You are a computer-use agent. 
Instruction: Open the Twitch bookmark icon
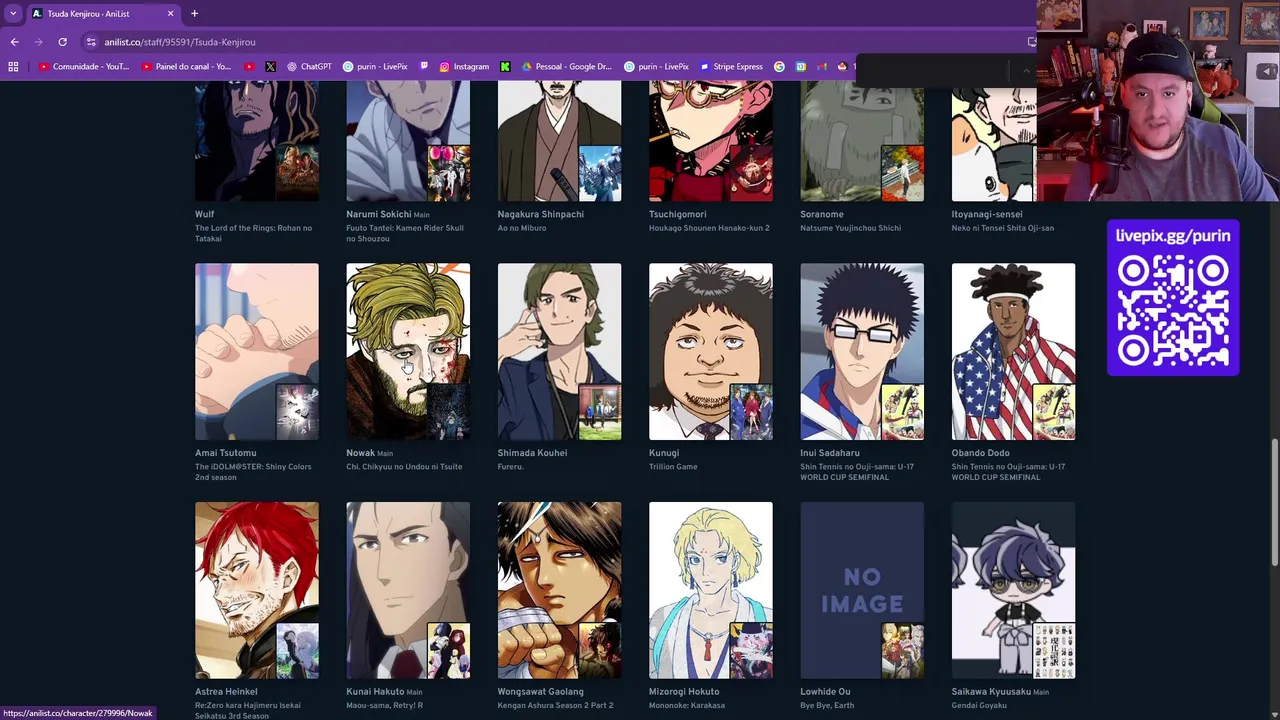(425, 67)
